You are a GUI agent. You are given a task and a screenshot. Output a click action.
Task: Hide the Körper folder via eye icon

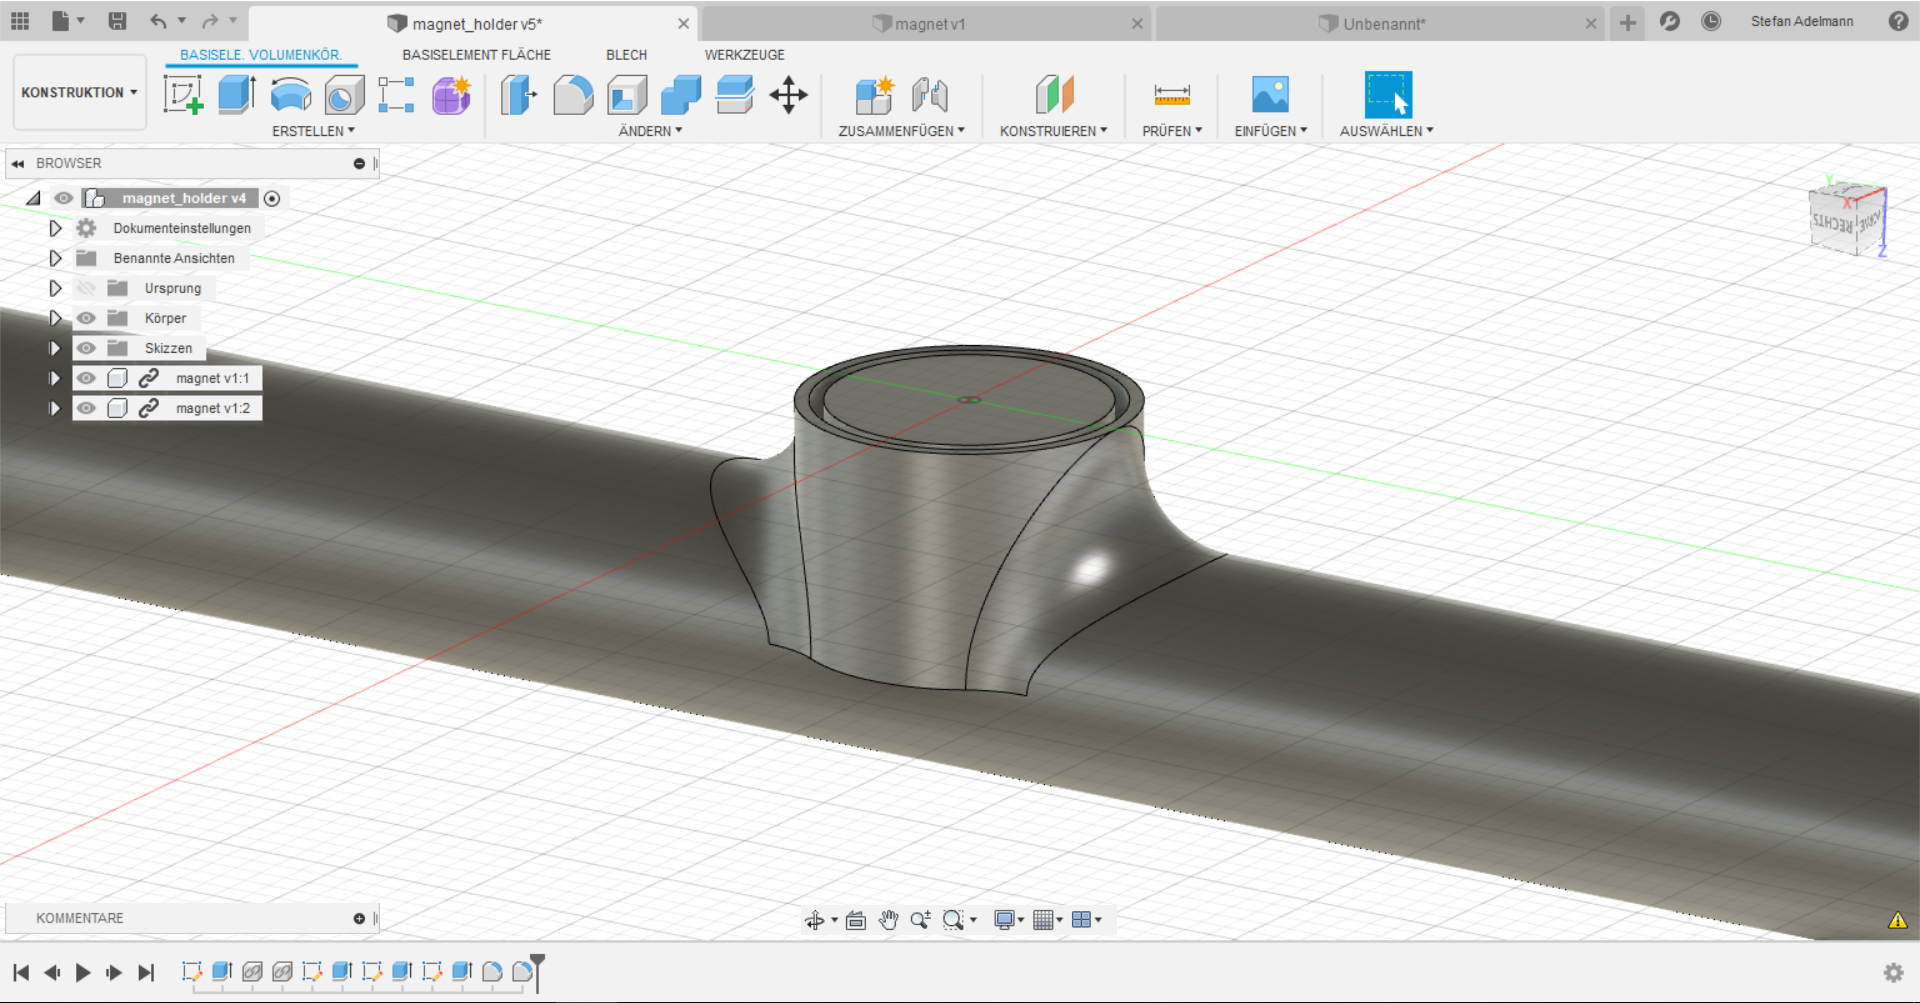pos(87,318)
